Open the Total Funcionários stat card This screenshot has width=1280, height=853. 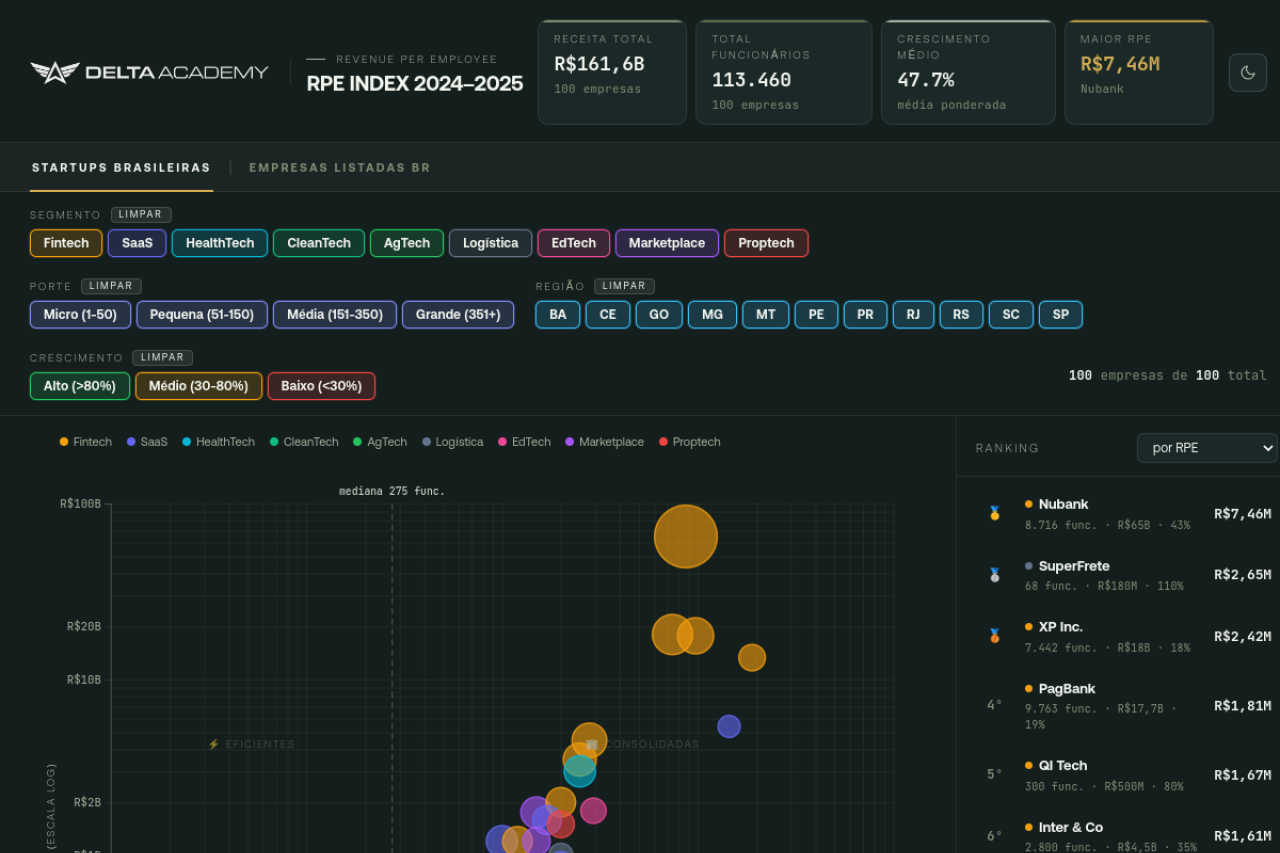[784, 72]
